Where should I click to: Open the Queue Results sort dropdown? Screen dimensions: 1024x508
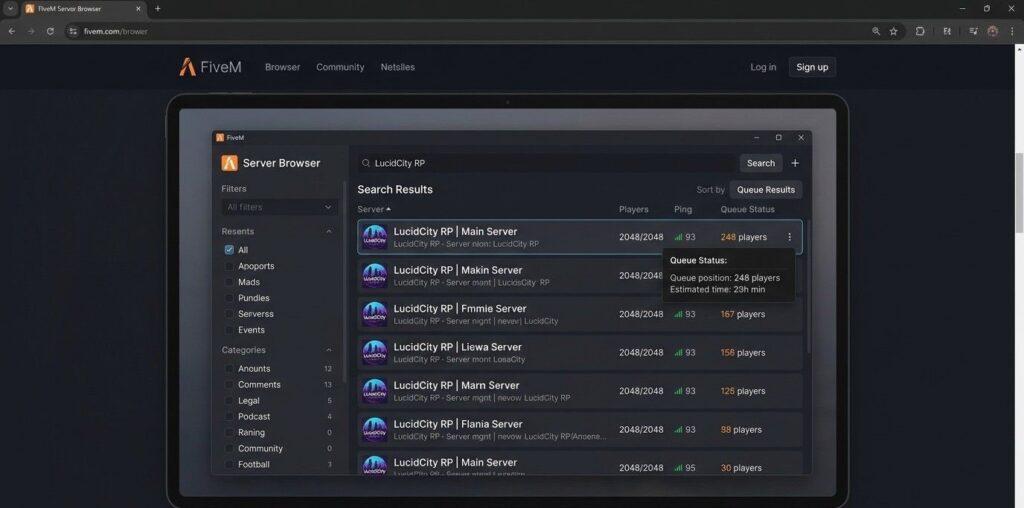click(765, 189)
